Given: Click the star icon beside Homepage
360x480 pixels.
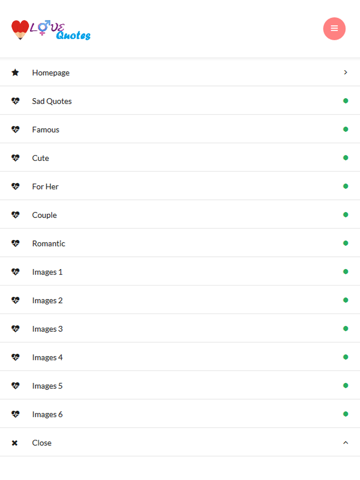Looking at the screenshot, I should pos(15,72).
